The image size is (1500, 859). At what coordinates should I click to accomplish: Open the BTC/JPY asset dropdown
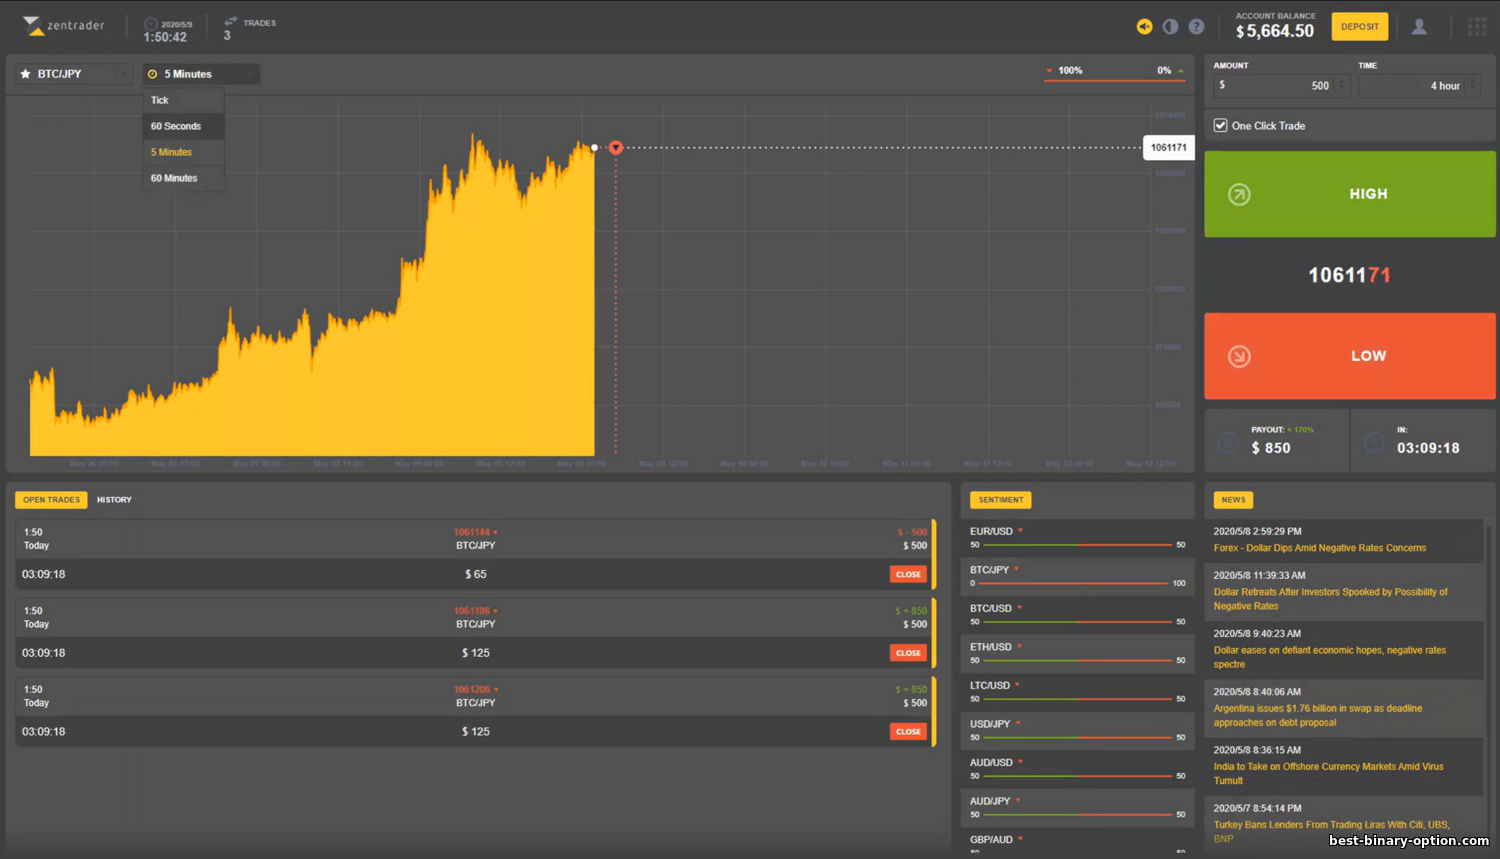click(73, 74)
